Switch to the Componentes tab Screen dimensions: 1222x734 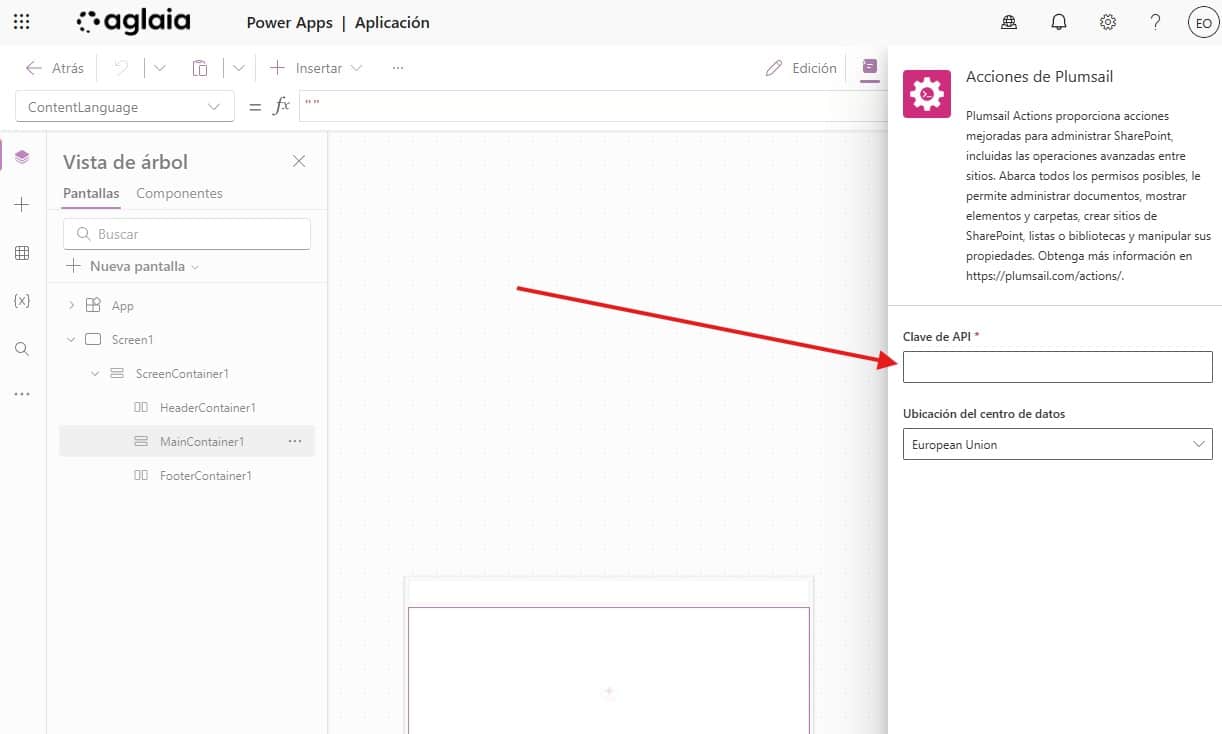[x=179, y=193]
